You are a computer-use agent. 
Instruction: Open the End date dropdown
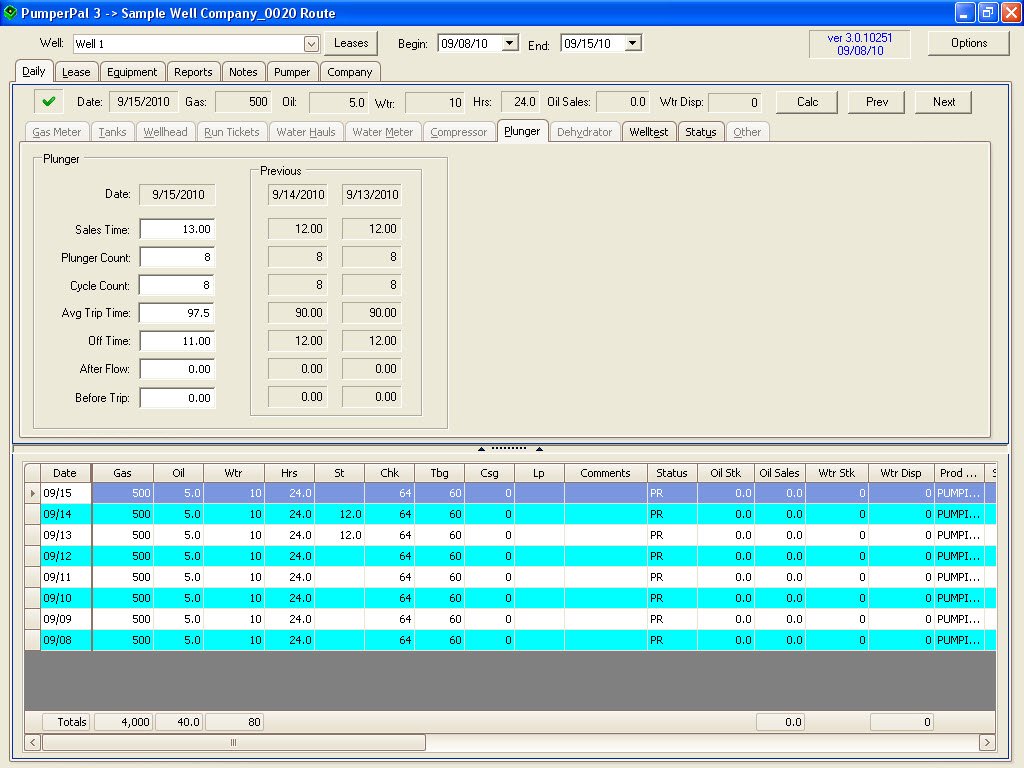click(x=632, y=43)
